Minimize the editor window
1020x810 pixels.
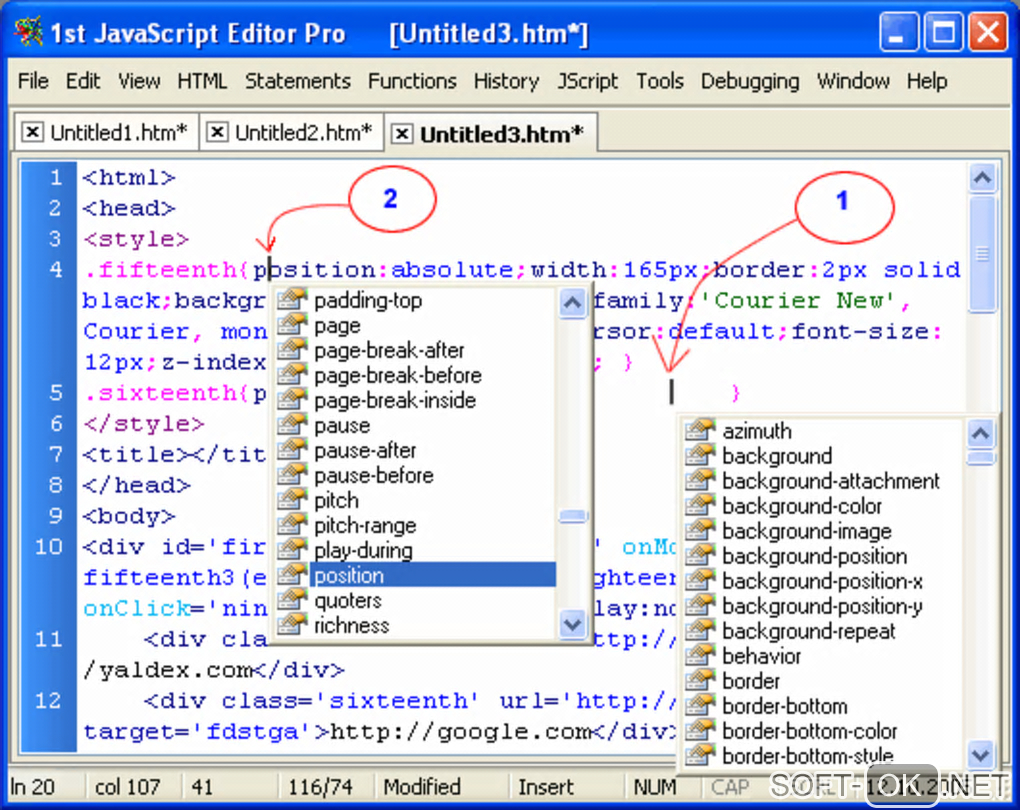coord(898,32)
